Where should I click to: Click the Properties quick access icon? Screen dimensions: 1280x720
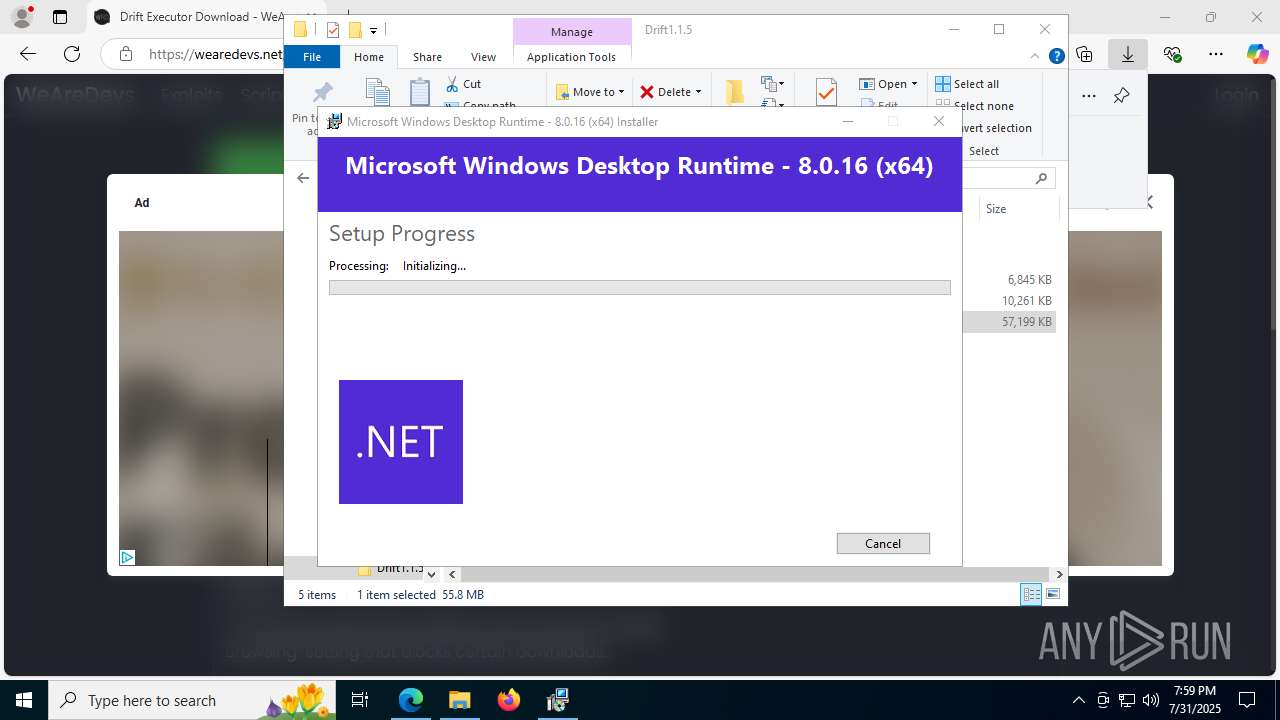coord(333,30)
